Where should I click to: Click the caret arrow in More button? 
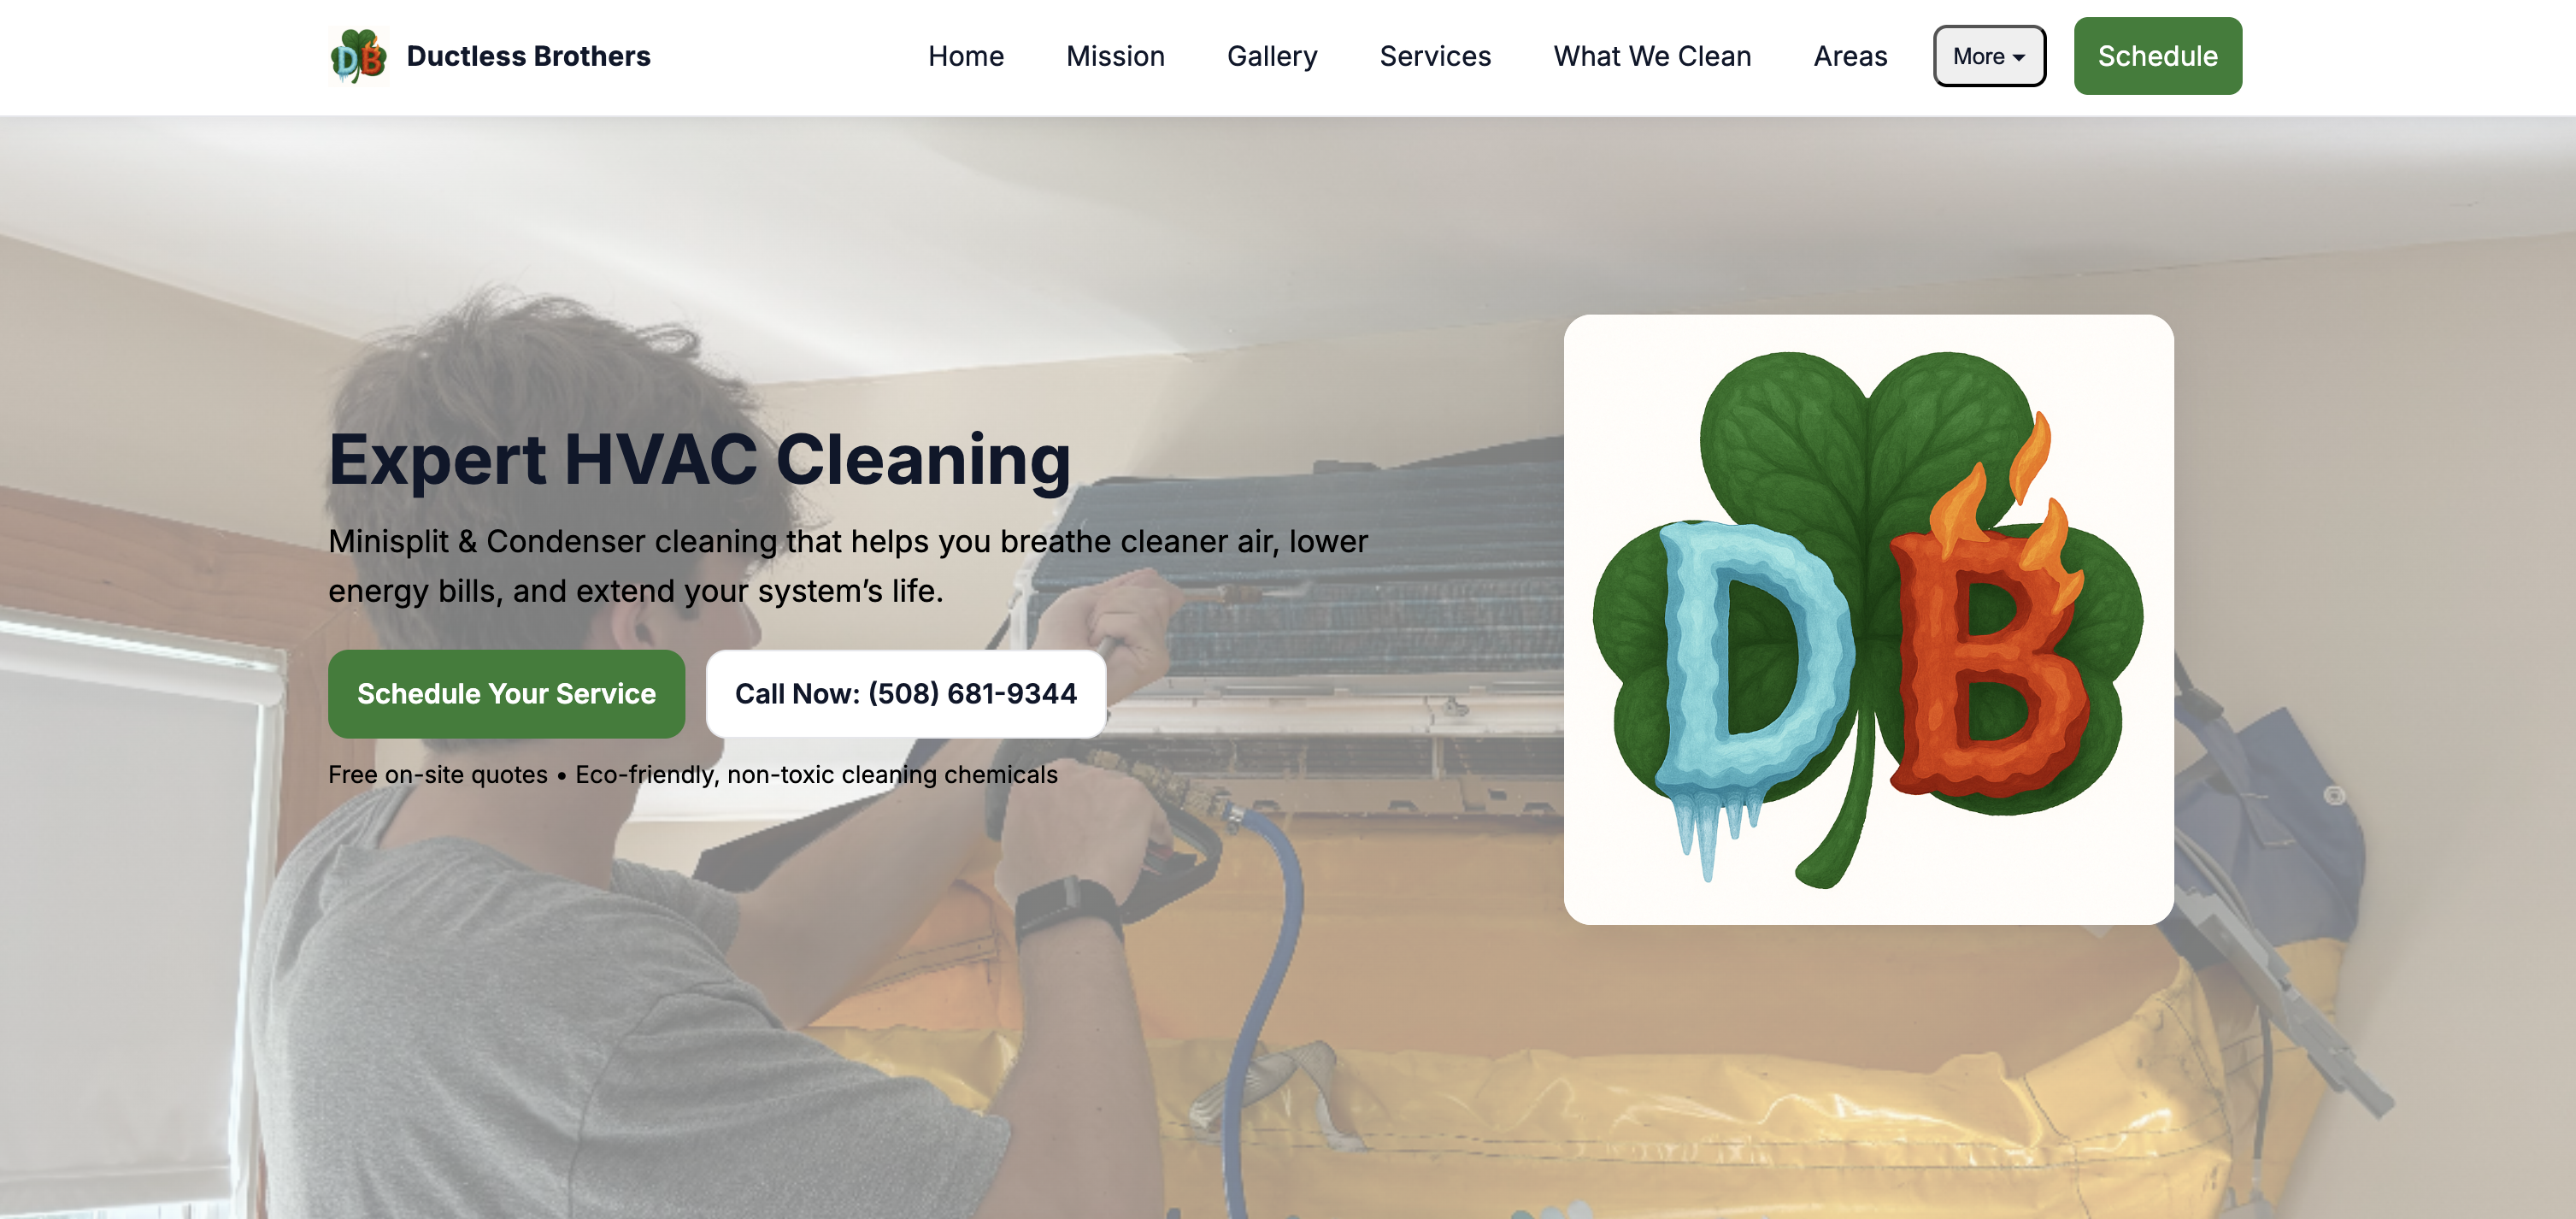pos(2019,58)
